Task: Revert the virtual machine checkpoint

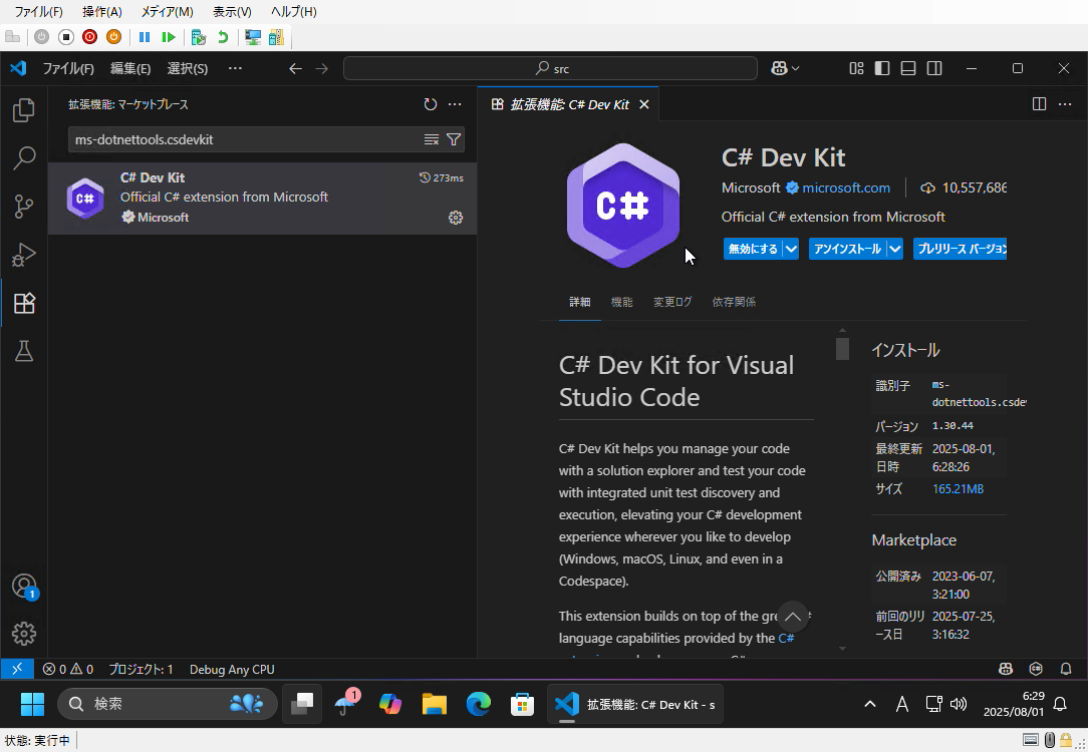Action: (x=223, y=37)
